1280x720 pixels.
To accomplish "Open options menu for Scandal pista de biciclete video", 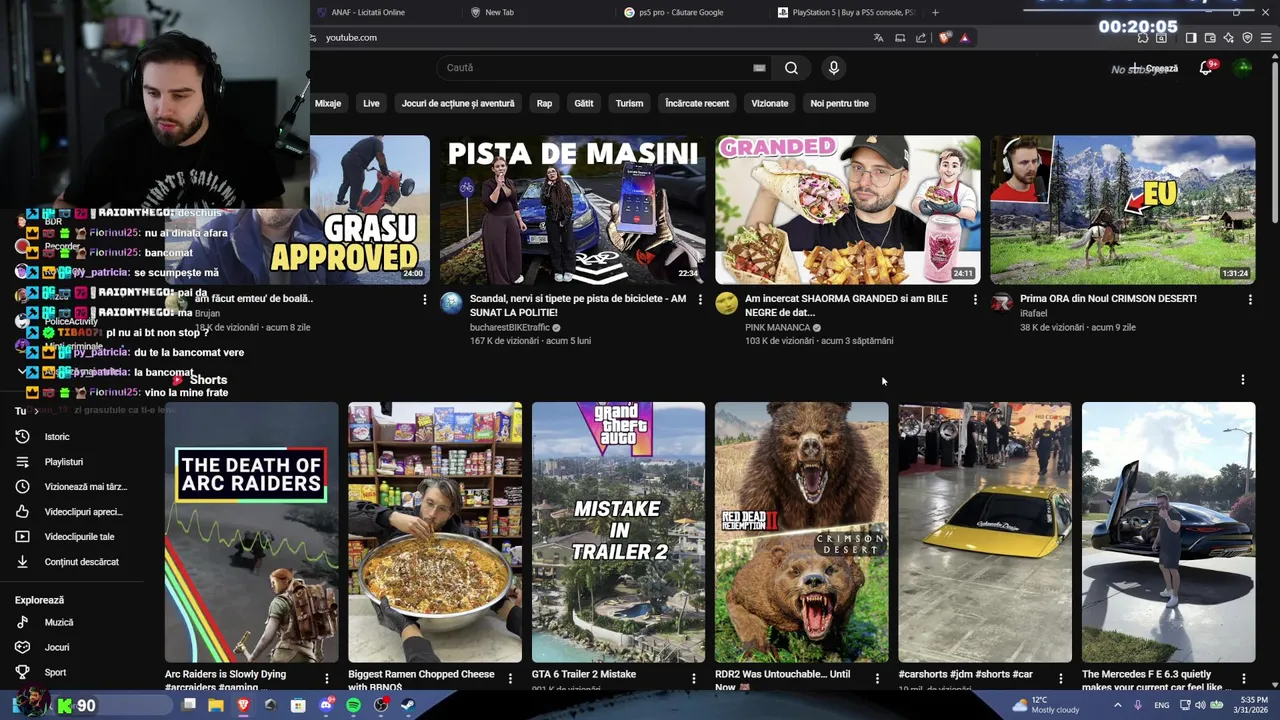I will pyautogui.click(x=700, y=299).
